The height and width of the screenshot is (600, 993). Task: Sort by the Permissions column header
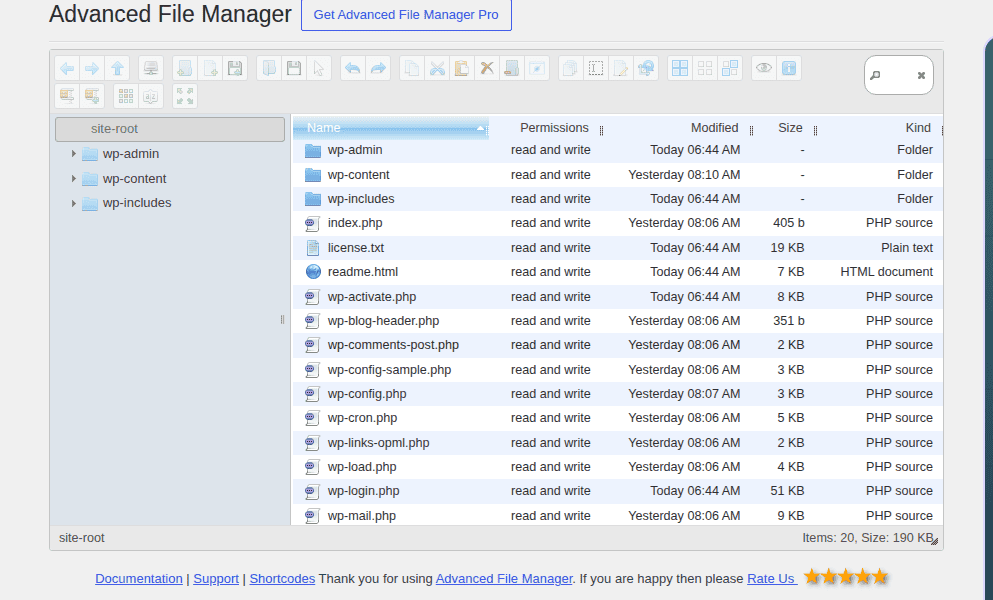554,128
